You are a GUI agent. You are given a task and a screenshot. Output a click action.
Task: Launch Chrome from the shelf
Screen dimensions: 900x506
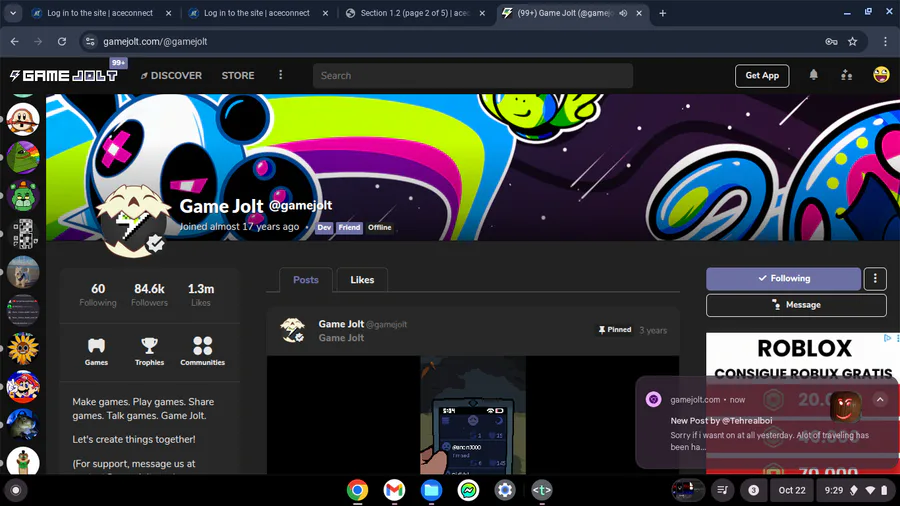click(357, 490)
